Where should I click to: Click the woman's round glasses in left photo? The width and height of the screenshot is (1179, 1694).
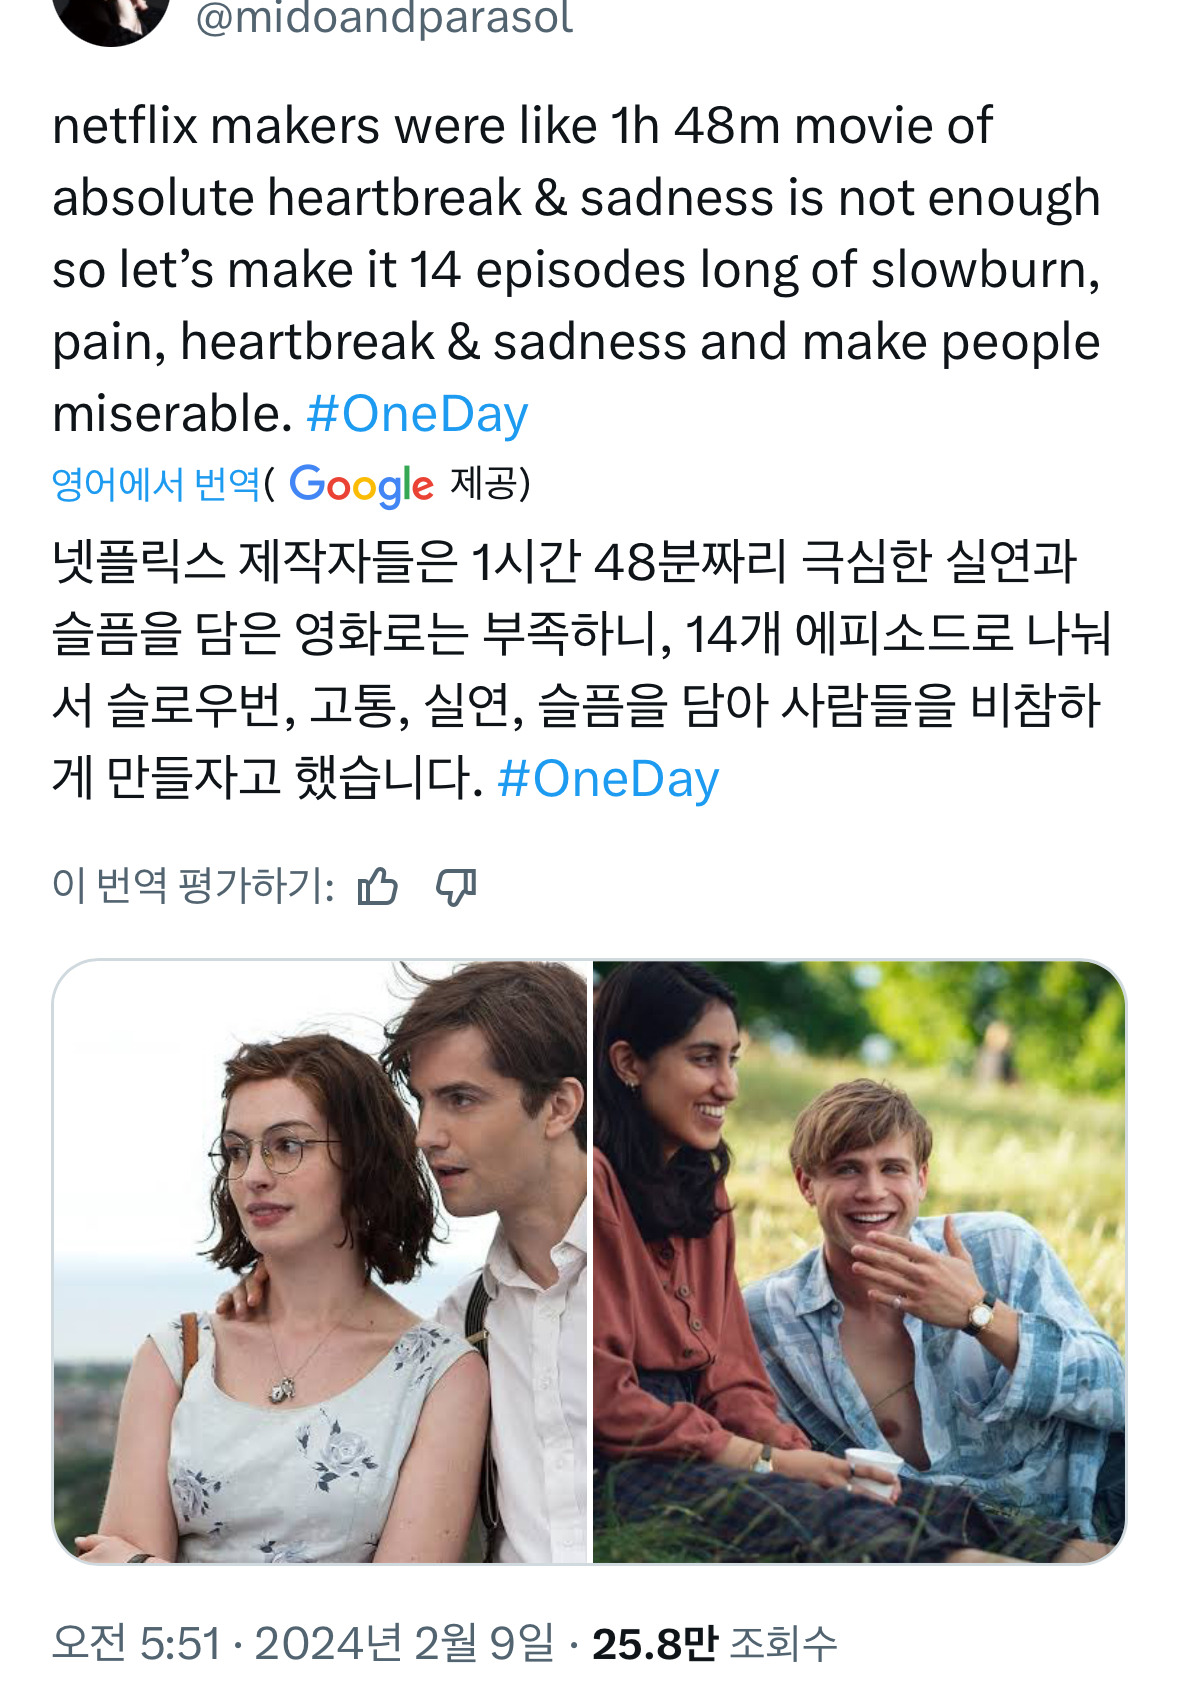[x=273, y=1153]
